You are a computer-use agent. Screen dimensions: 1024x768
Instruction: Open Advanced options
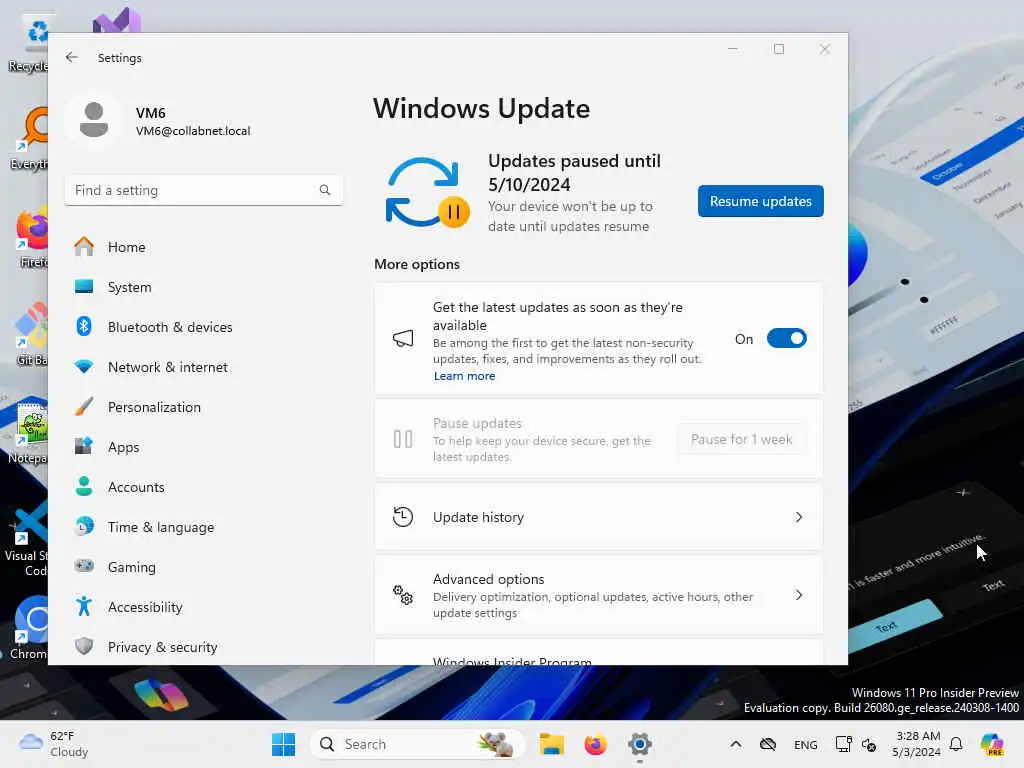[598, 595]
